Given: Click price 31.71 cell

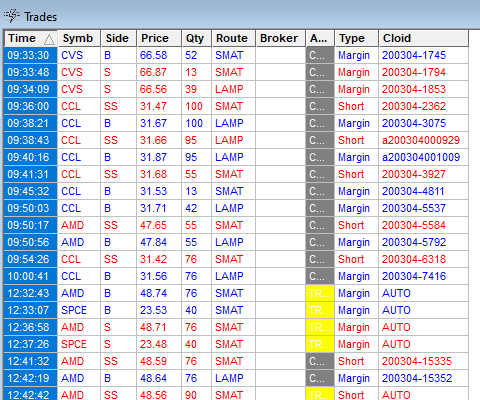Looking at the screenshot, I should pyautogui.click(x=153, y=208).
